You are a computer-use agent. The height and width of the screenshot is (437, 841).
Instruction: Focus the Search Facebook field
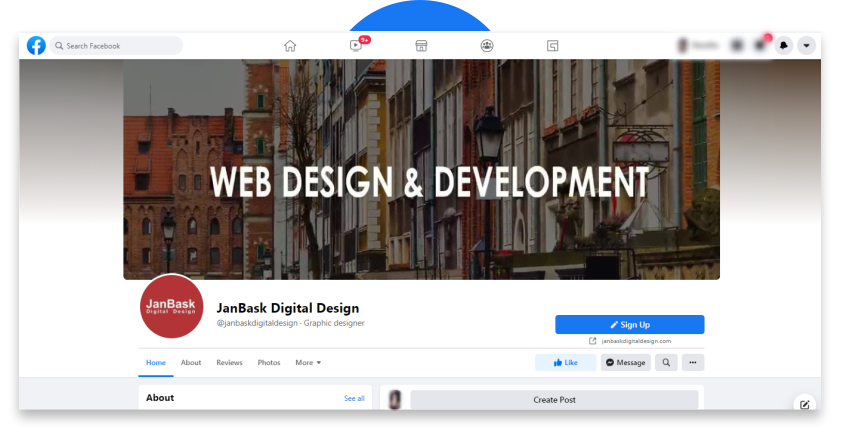pyautogui.click(x=116, y=46)
